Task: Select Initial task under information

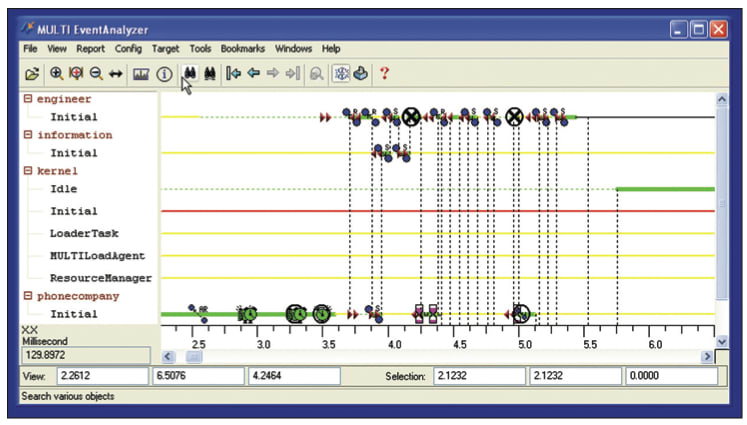Action: coord(74,153)
